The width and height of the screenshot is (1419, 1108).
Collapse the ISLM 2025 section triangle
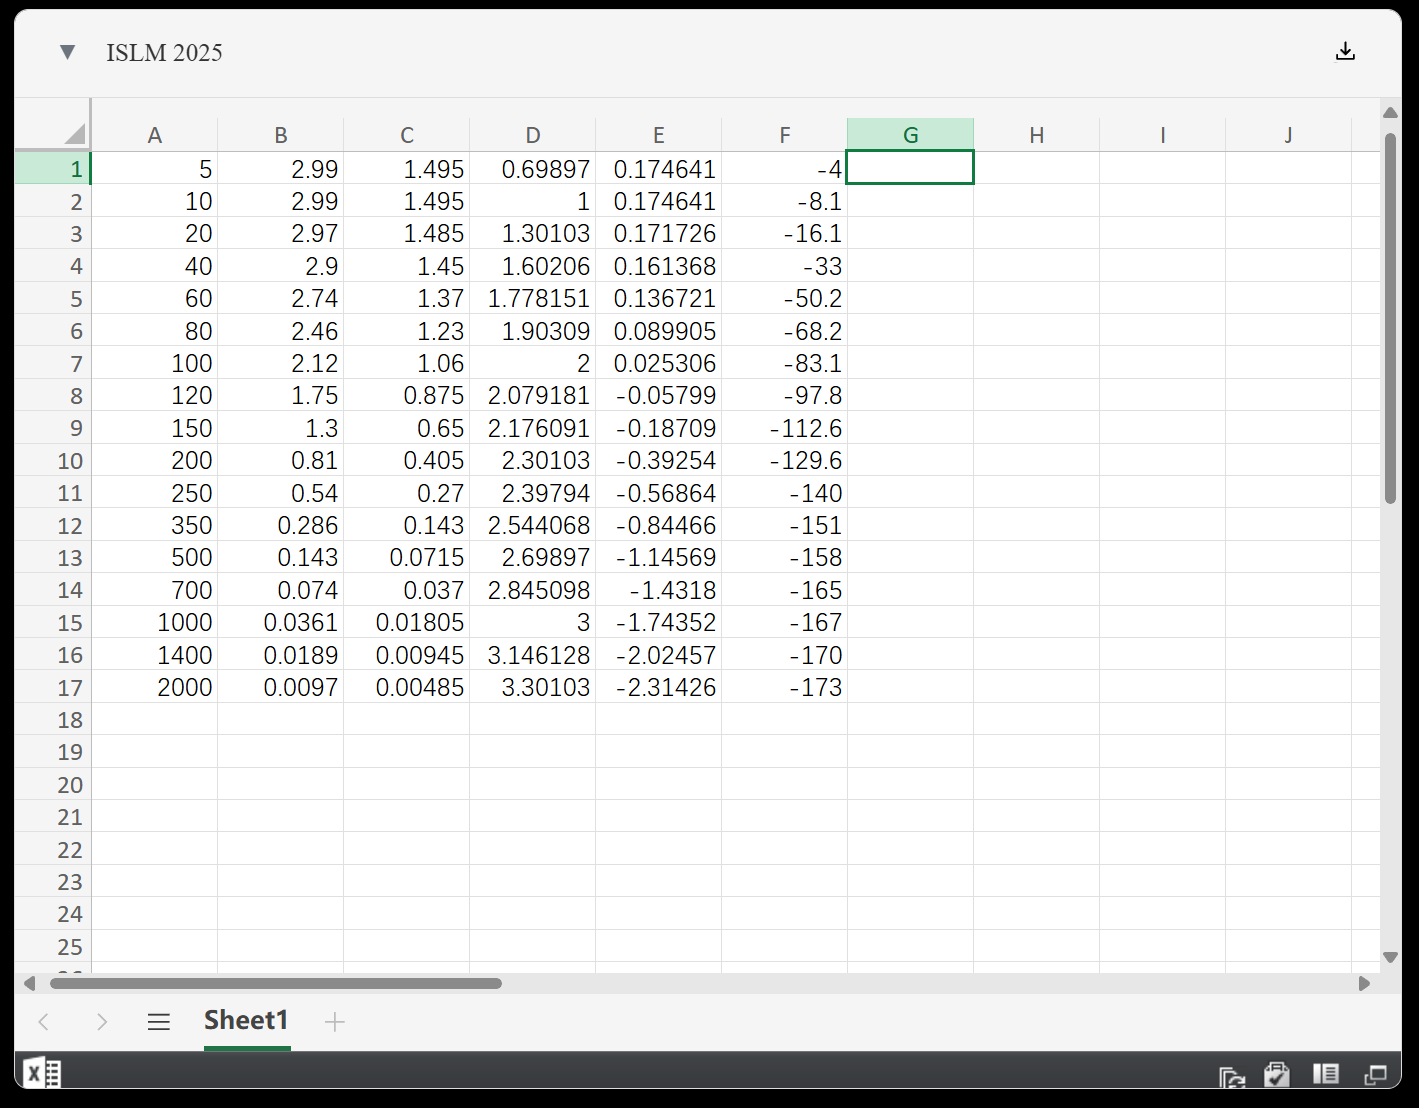coord(67,52)
